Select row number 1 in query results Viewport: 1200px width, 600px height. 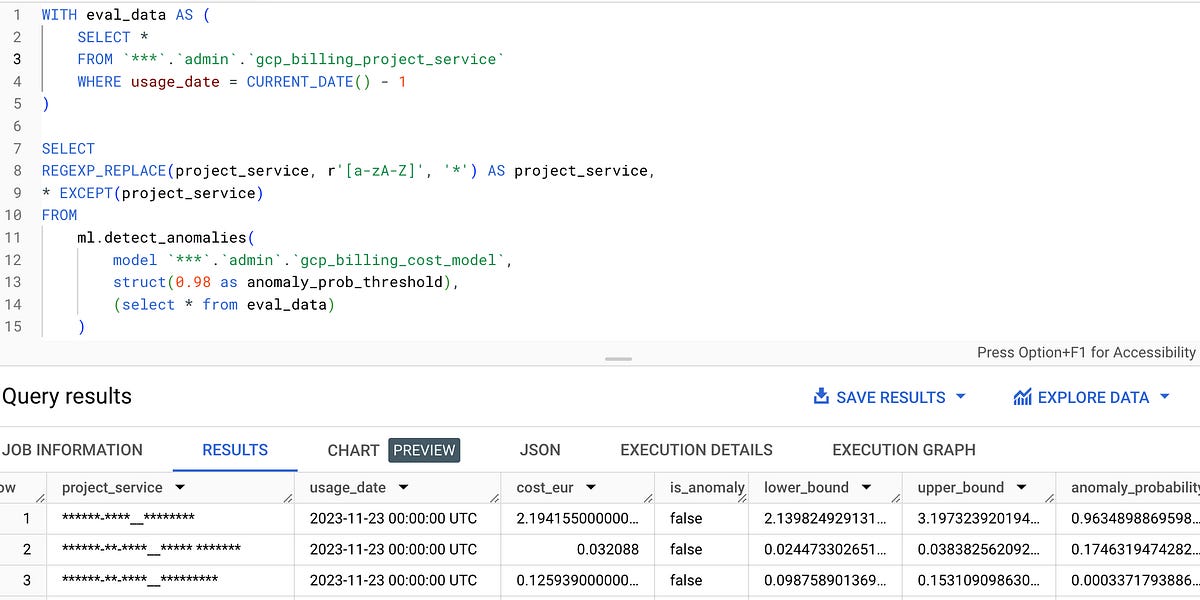pyautogui.click(x=26, y=518)
